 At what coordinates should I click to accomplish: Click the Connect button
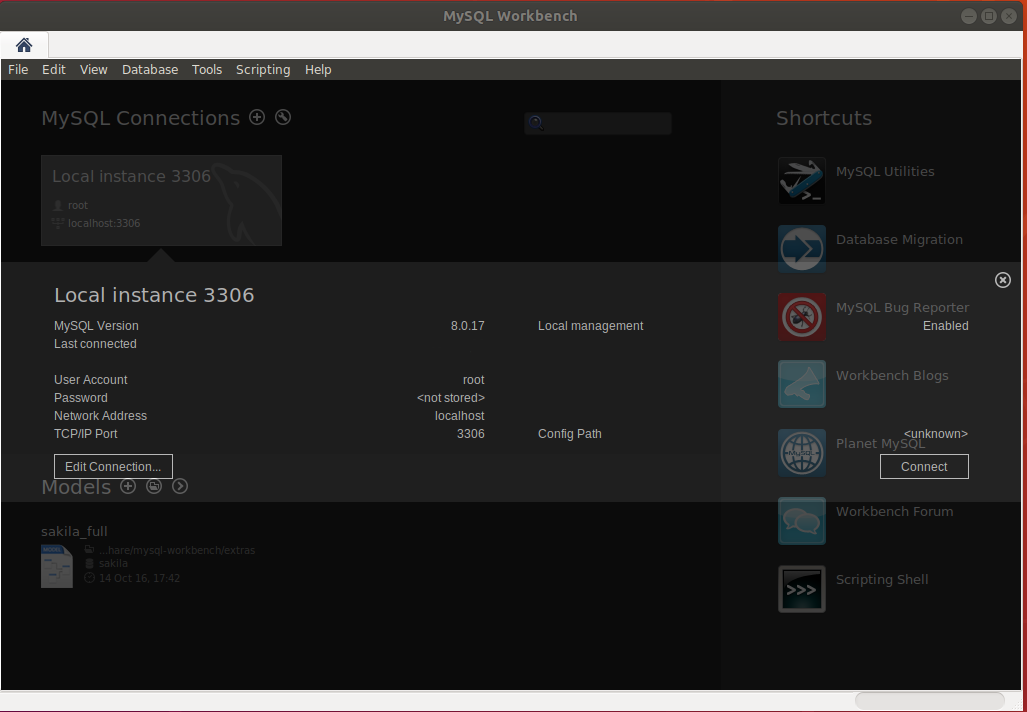pos(924,466)
